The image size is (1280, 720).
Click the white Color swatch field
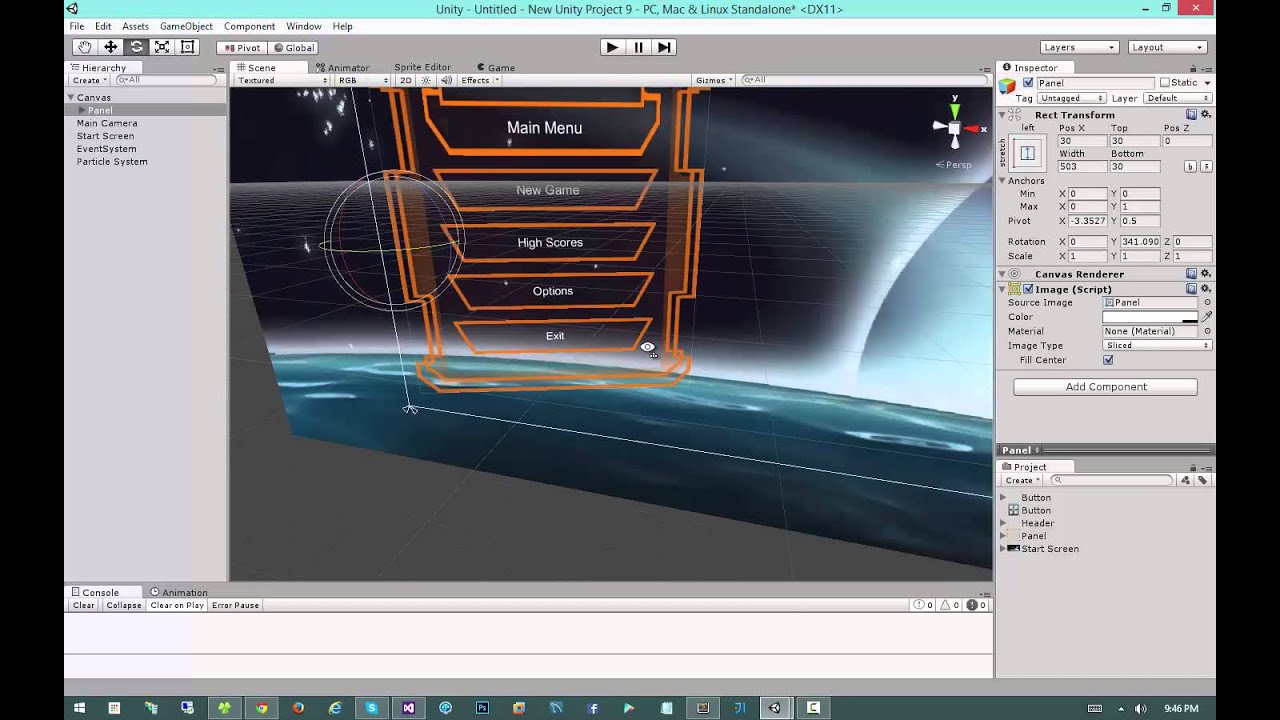[x=1150, y=317]
